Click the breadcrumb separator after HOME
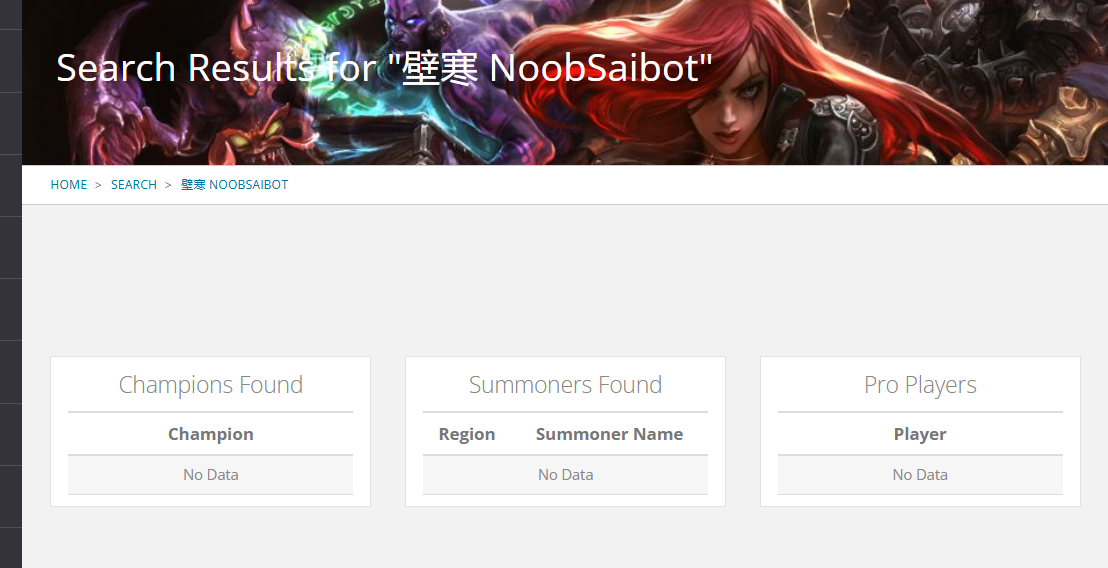1108x568 pixels. [x=98, y=185]
